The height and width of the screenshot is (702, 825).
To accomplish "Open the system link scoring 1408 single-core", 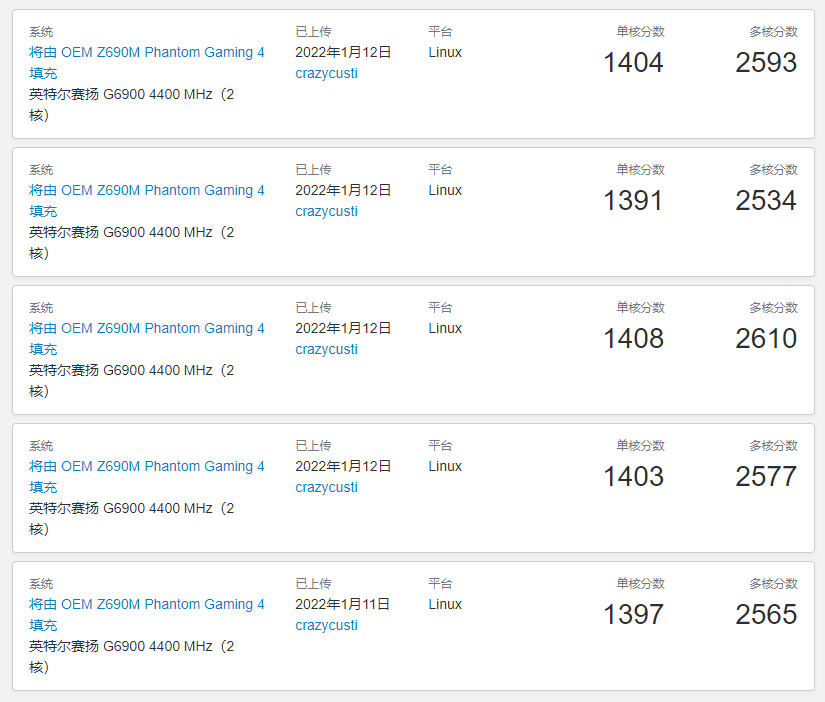I will pos(146,328).
